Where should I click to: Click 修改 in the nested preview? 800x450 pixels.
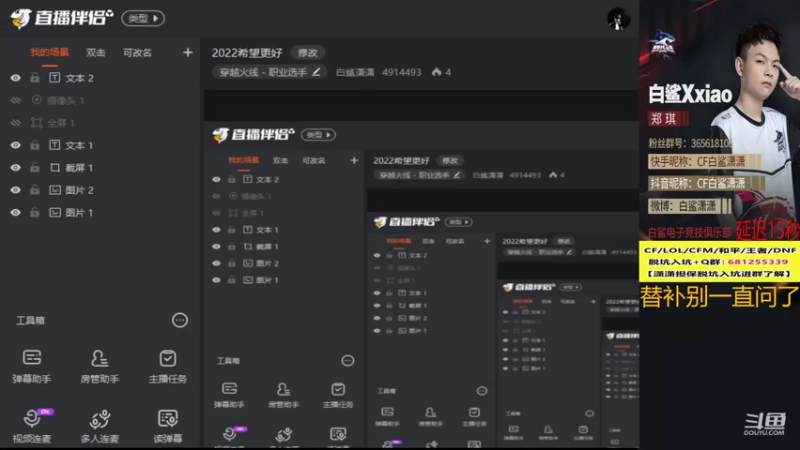tap(450, 161)
